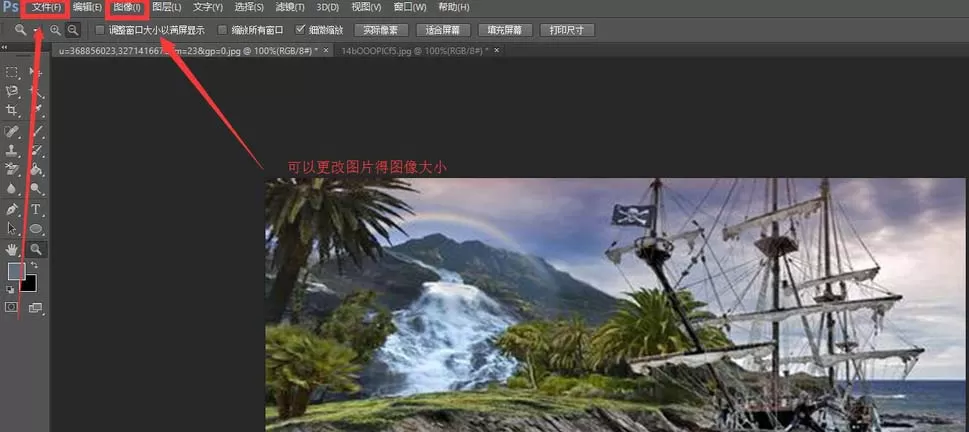Open the 窗口(W) menu
This screenshot has height=432, width=969.
(410, 7)
